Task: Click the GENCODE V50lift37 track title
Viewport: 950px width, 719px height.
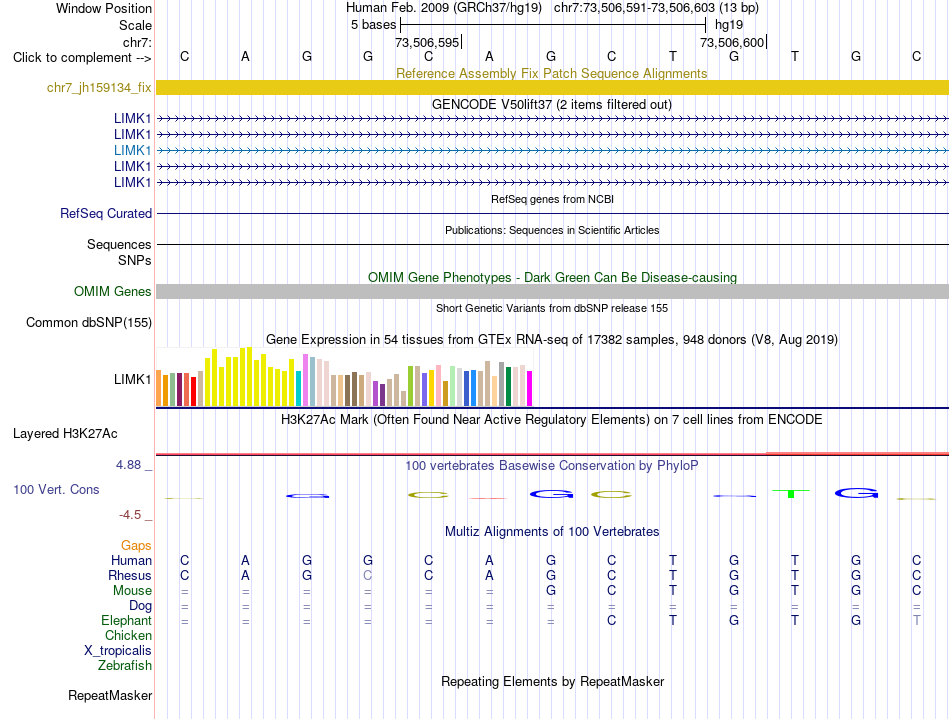Action: pyautogui.click(x=552, y=104)
